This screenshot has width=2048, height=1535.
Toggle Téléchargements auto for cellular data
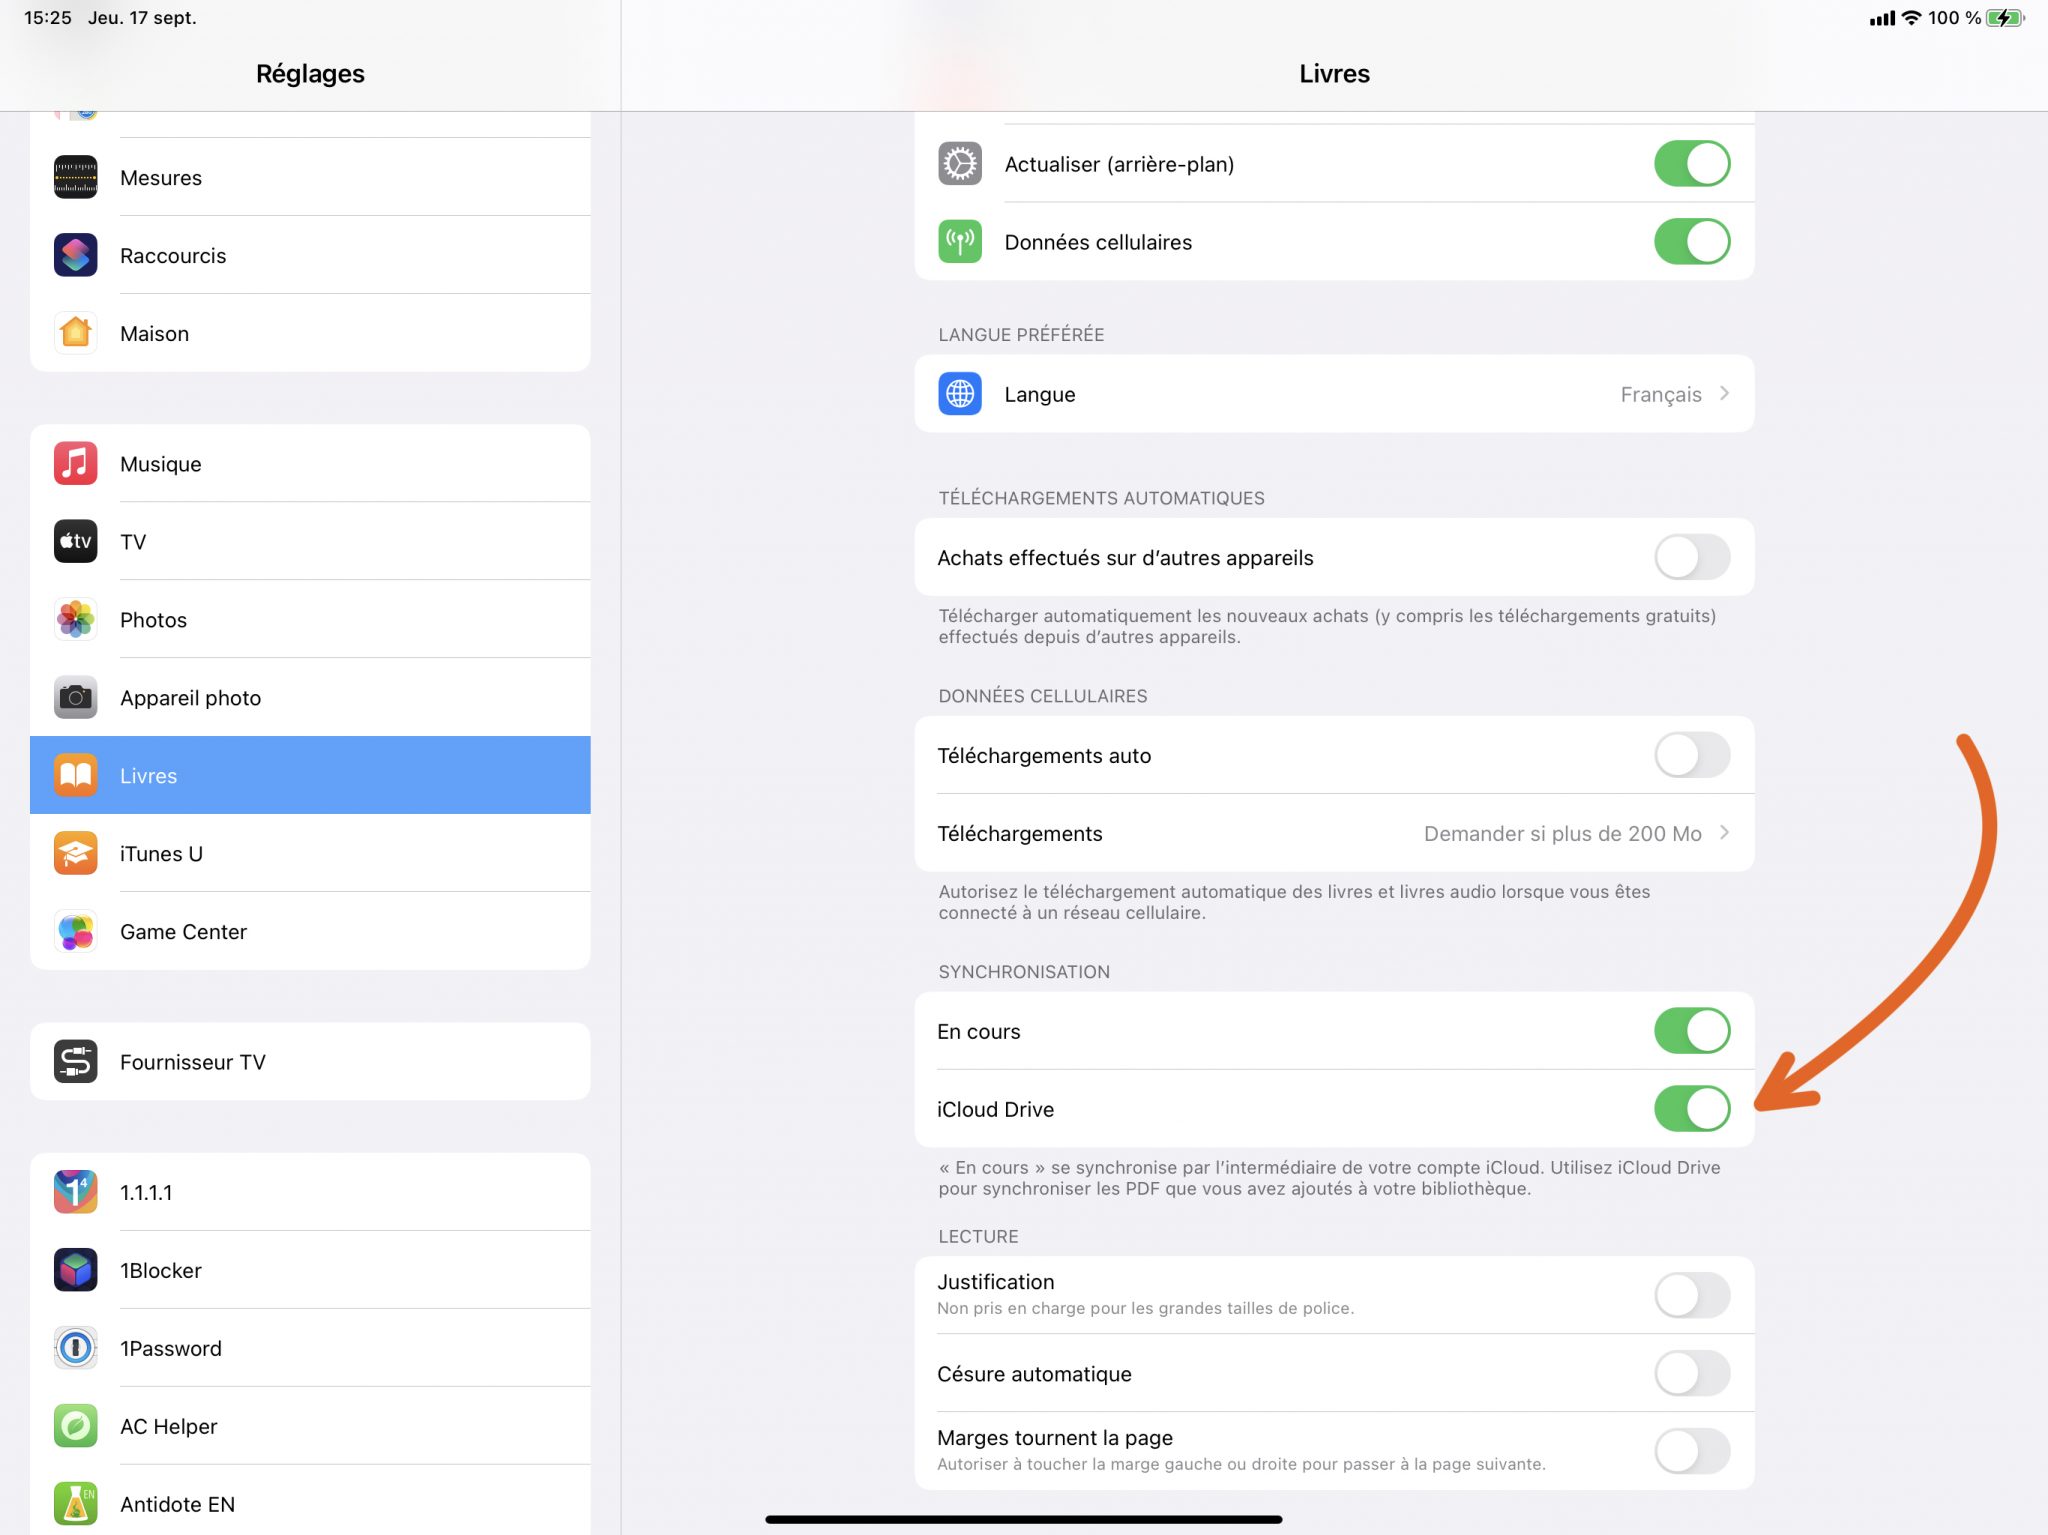tap(1691, 755)
